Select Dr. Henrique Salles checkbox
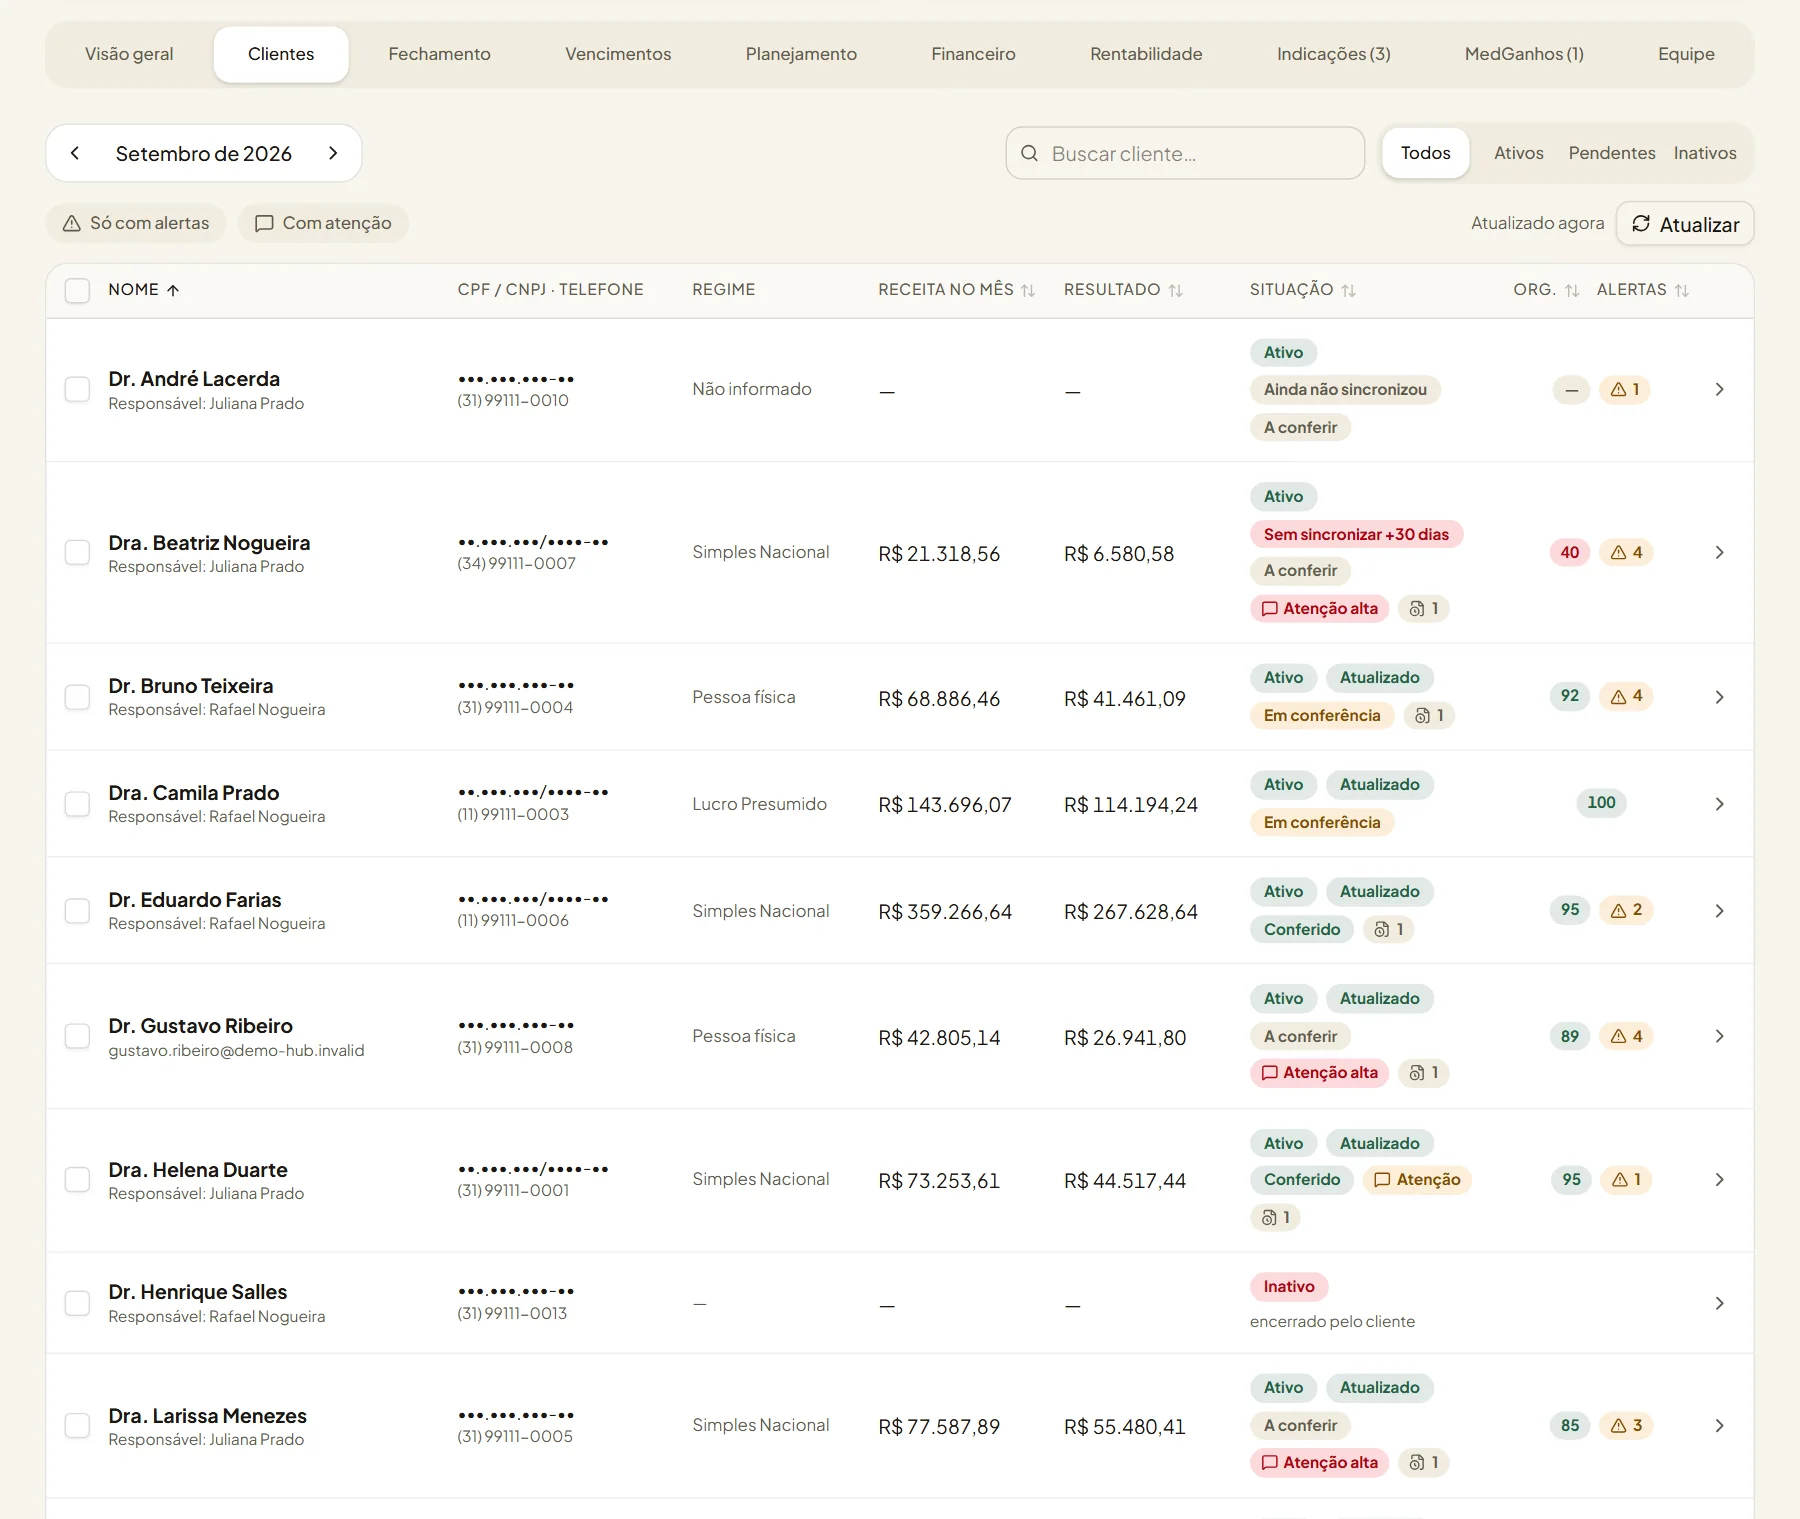This screenshot has height=1519, width=1800. (77, 1303)
